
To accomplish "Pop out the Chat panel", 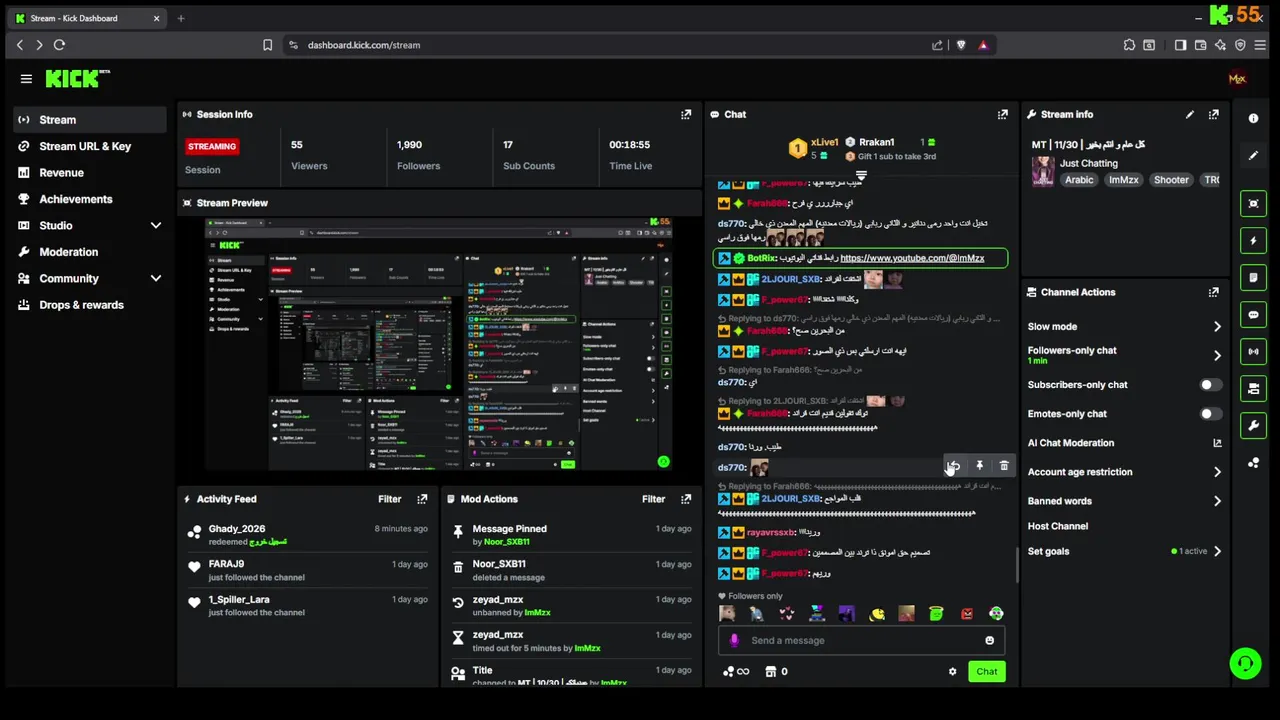I will click(x=1003, y=115).
